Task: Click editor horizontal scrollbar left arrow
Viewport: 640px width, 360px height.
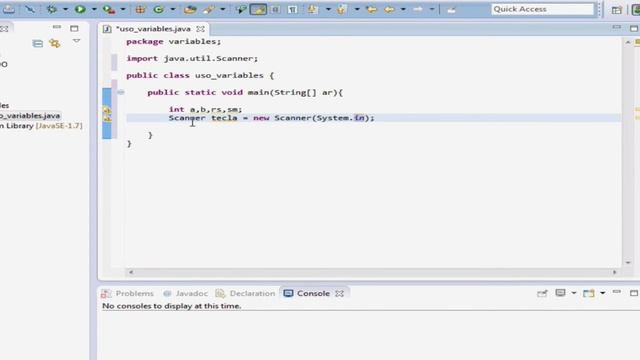Action: pos(131,272)
